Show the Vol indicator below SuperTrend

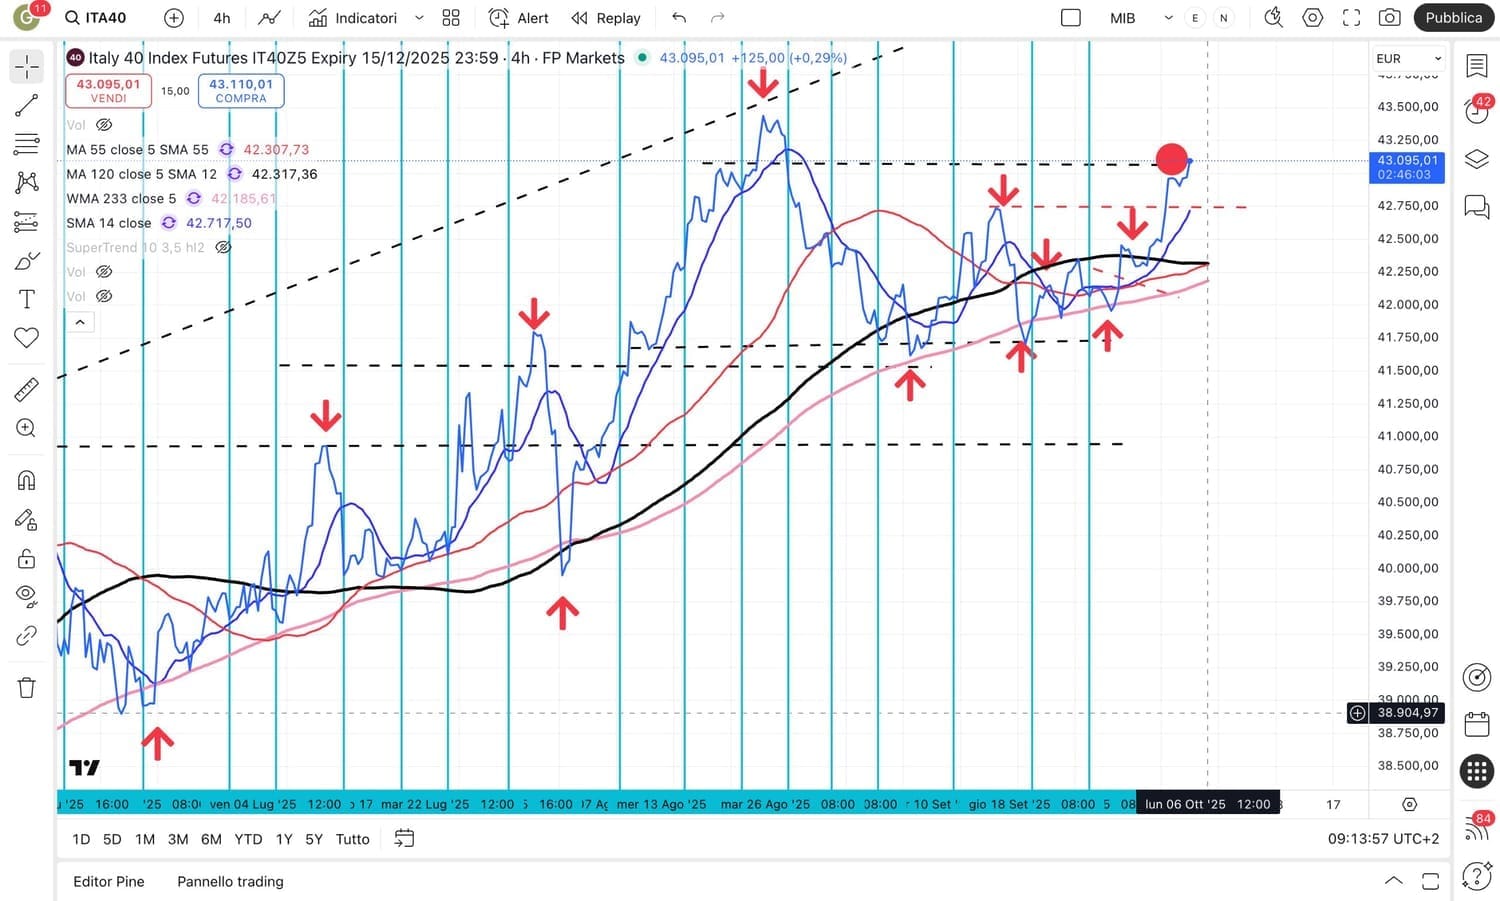pyautogui.click(x=104, y=272)
